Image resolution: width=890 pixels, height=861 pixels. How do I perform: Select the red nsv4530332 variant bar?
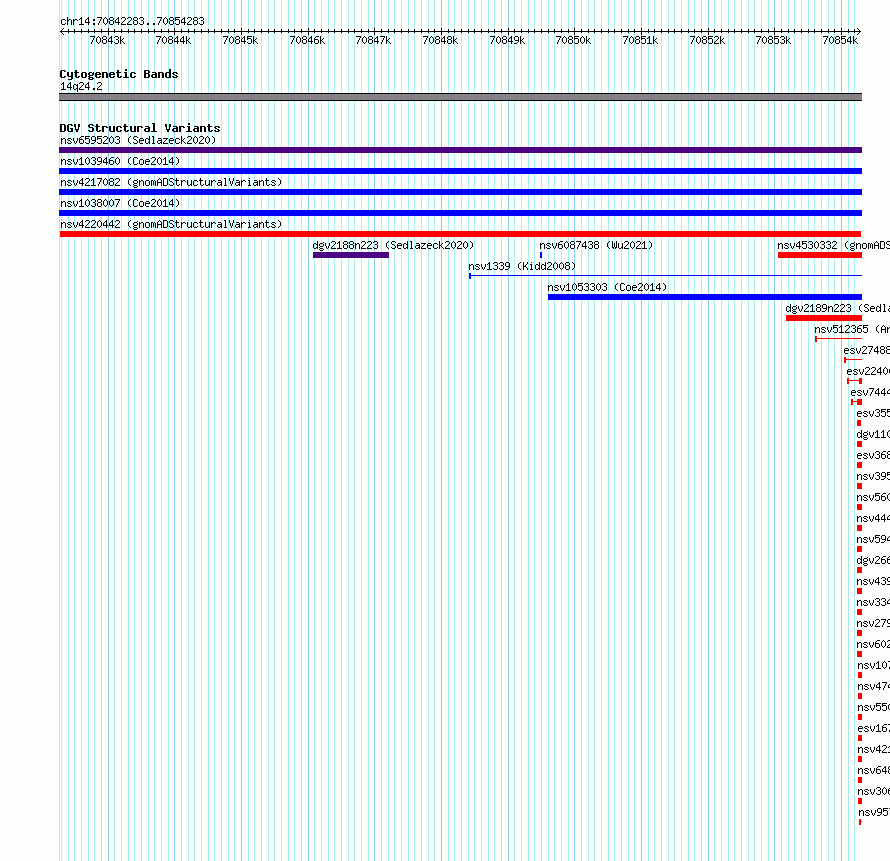click(820, 255)
